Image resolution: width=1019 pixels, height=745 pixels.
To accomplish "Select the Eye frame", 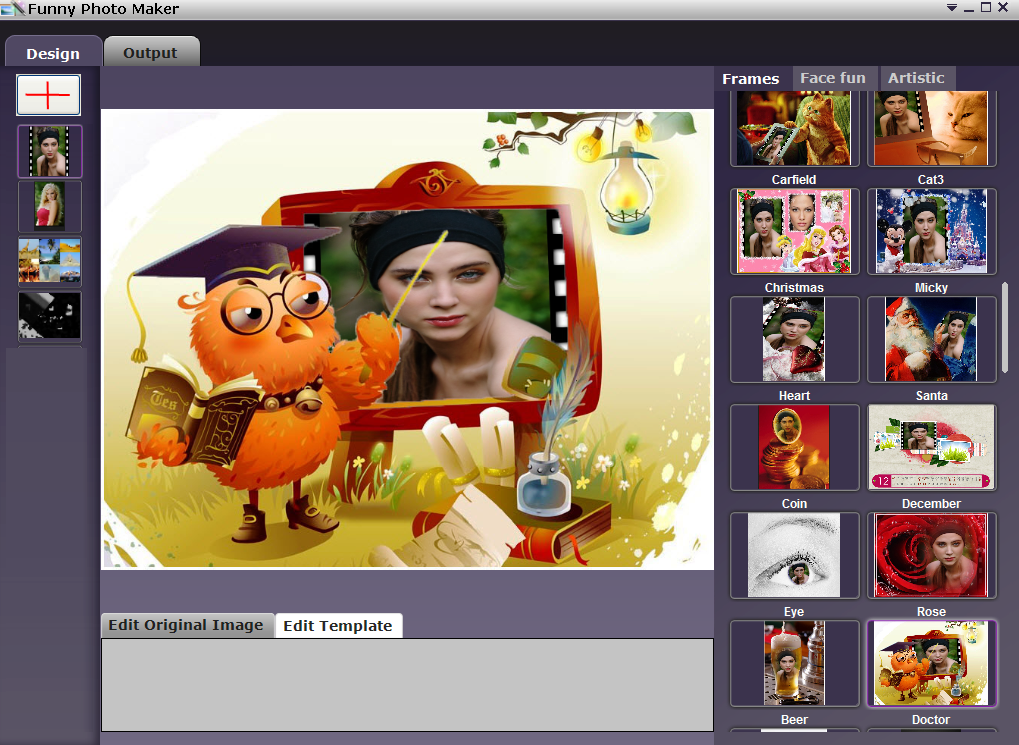I will coord(794,555).
